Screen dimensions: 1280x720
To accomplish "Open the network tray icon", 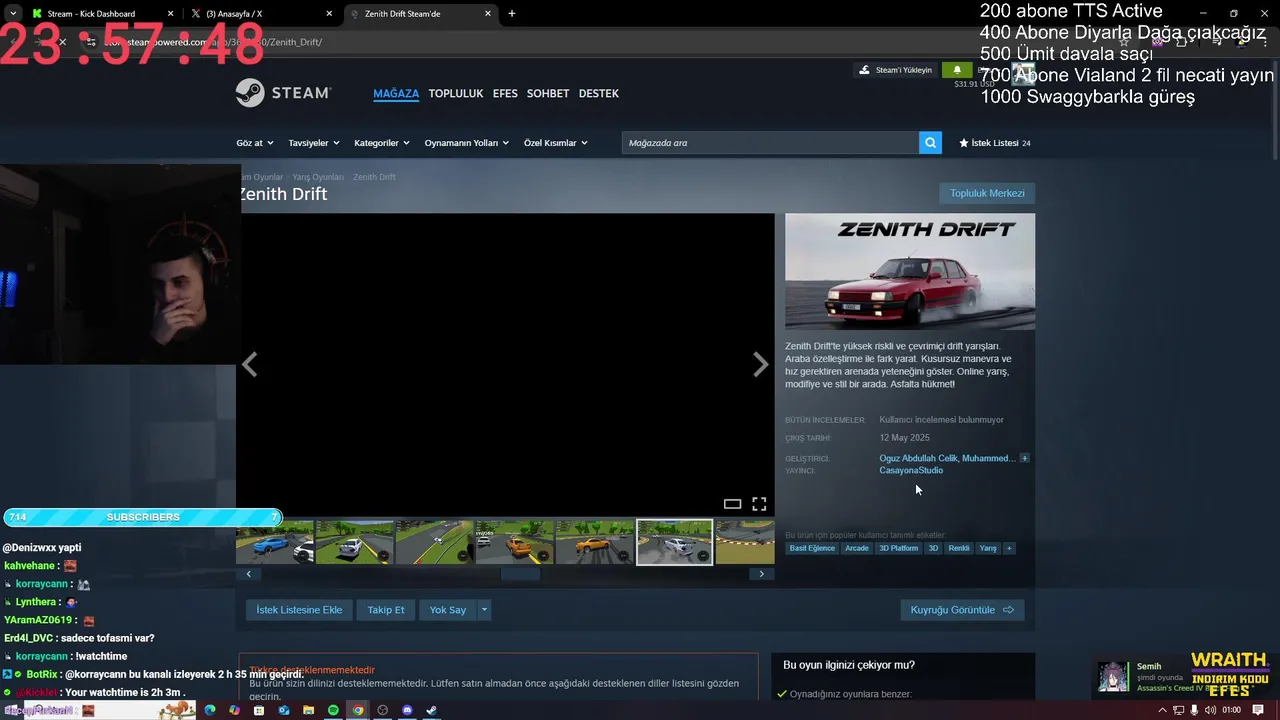I will tap(1179, 710).
